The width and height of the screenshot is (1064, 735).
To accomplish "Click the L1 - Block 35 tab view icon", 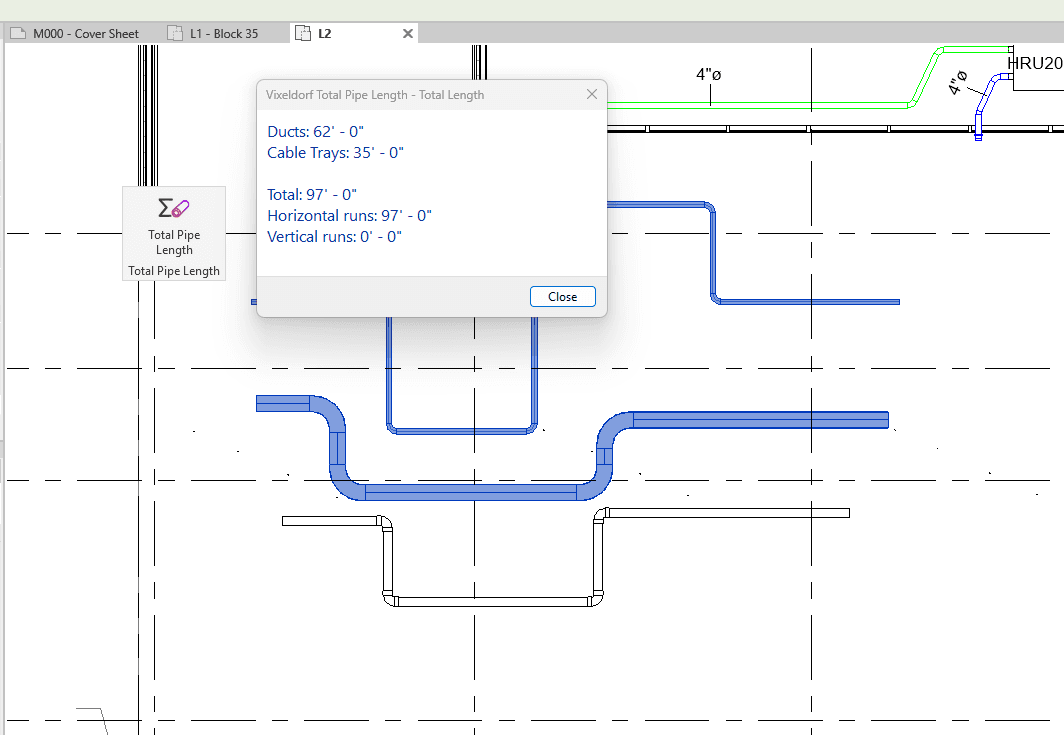I will tap(175, 33).
